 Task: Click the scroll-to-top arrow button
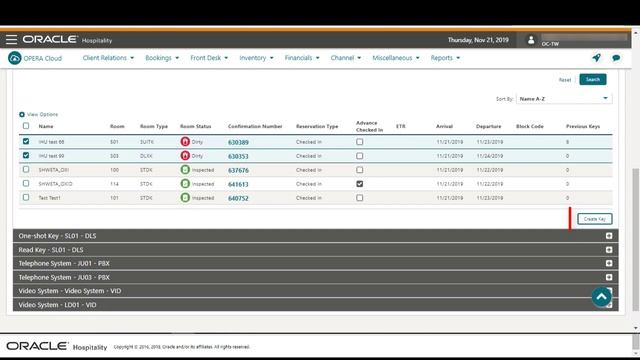coord(602,297)
